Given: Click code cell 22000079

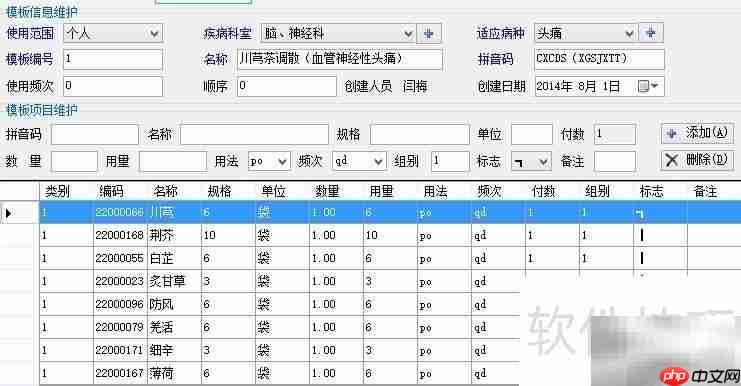Looking at the screenshot, I should pyautogui.click(x=120, y=327).
